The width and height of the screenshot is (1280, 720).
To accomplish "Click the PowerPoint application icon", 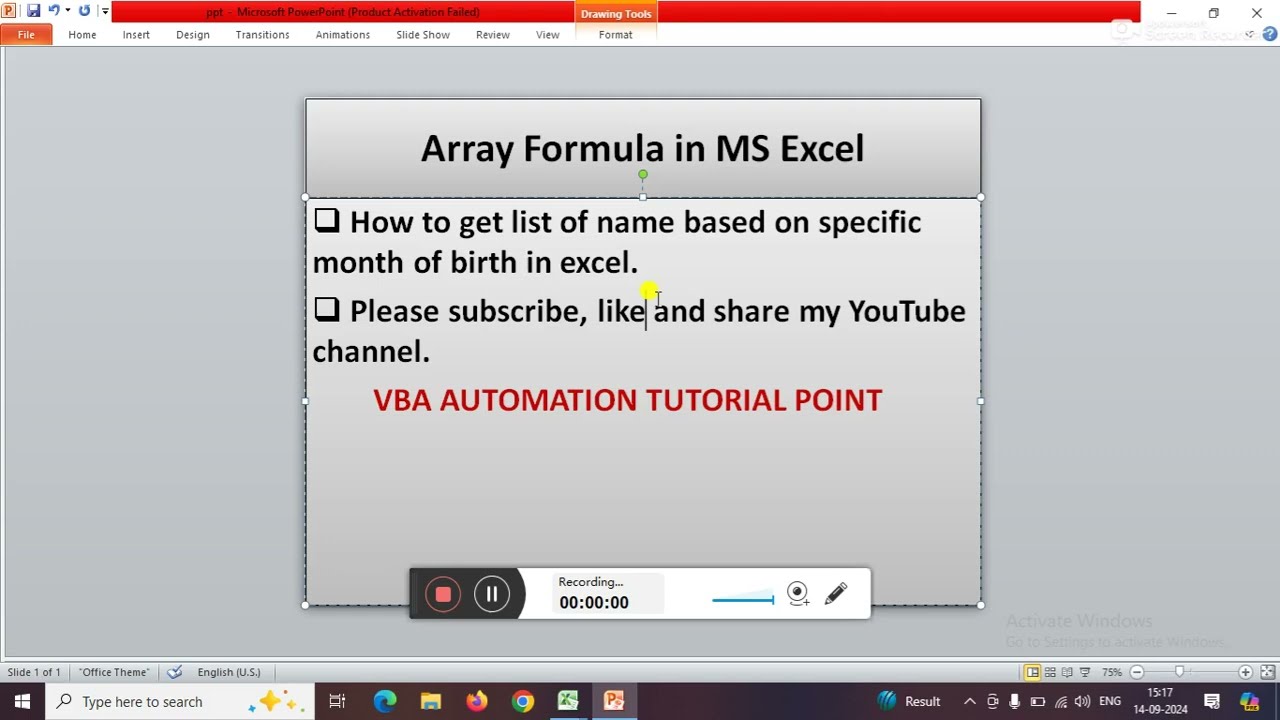I will click(x=9, y=11).
